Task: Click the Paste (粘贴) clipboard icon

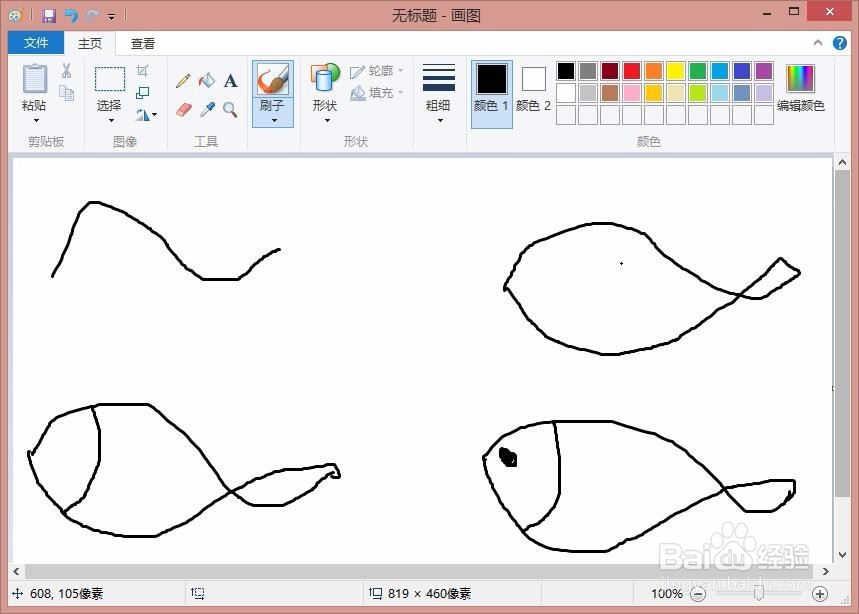Action: point(34,79)
